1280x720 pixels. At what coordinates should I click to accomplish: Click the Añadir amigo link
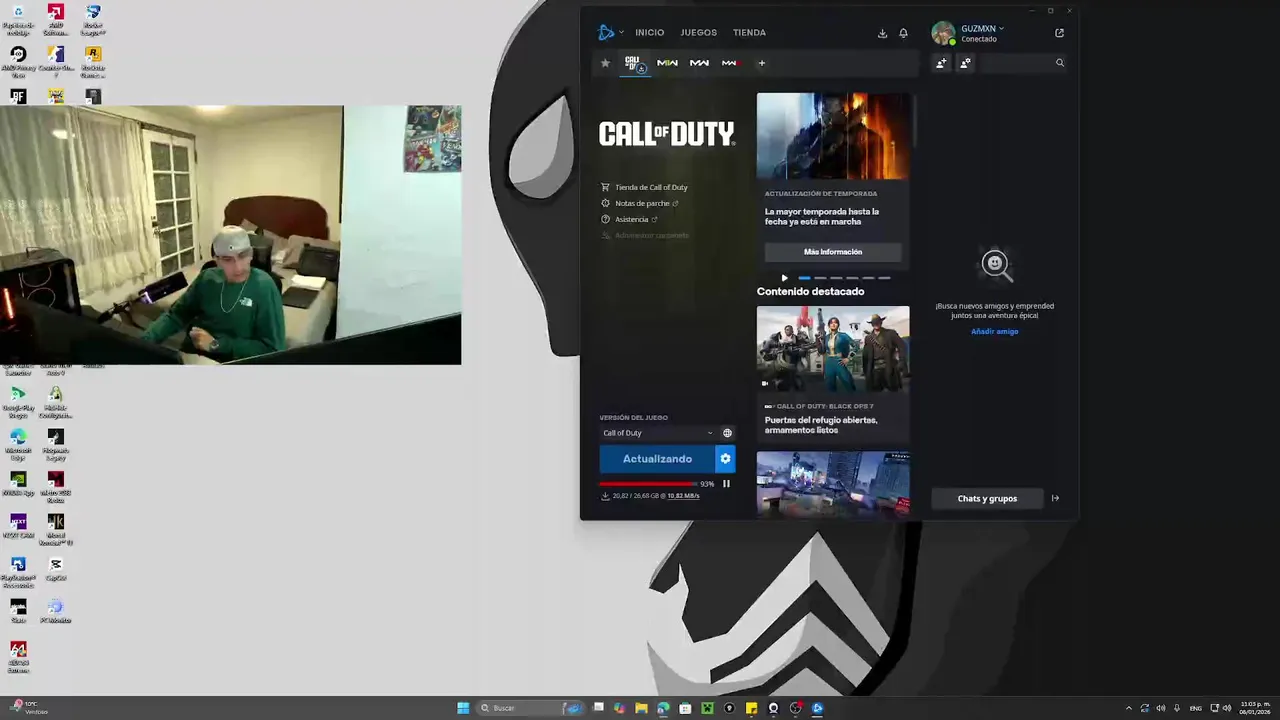click(x=995, y=331)
